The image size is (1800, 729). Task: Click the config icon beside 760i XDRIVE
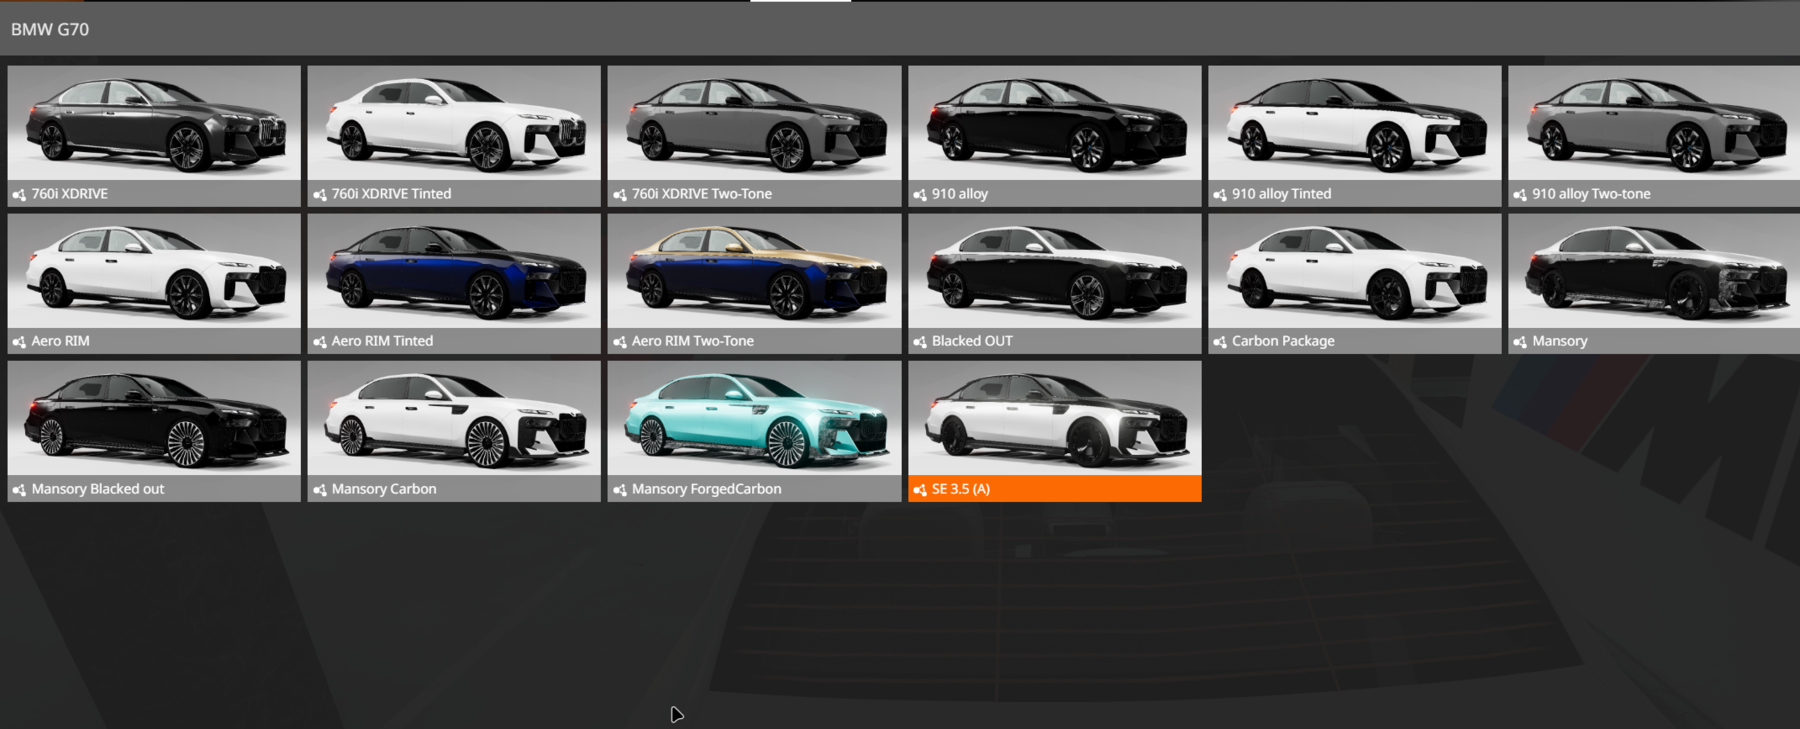[x=19, y=194]
